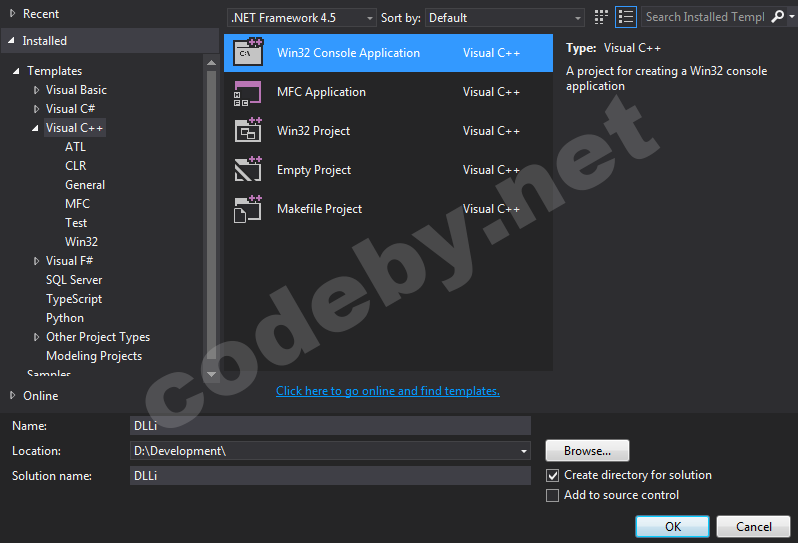Select the Win32 category in tree
This screenshot has width=798, height=543.
(81, 242)
